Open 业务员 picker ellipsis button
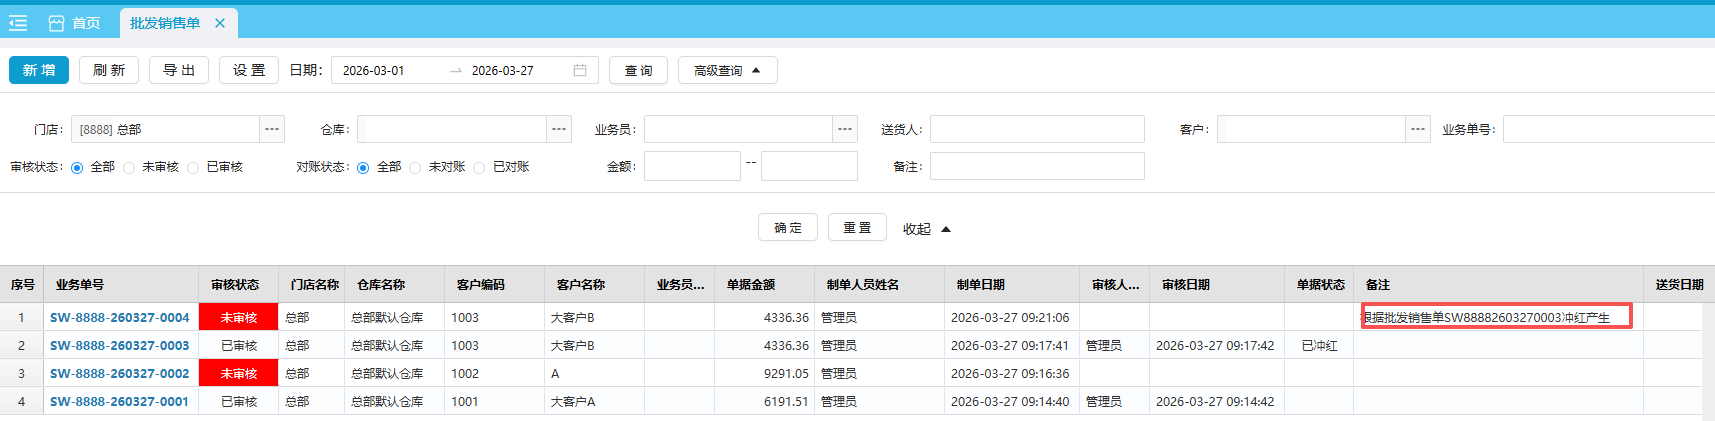1715x421 pixels. coord(845,129)
